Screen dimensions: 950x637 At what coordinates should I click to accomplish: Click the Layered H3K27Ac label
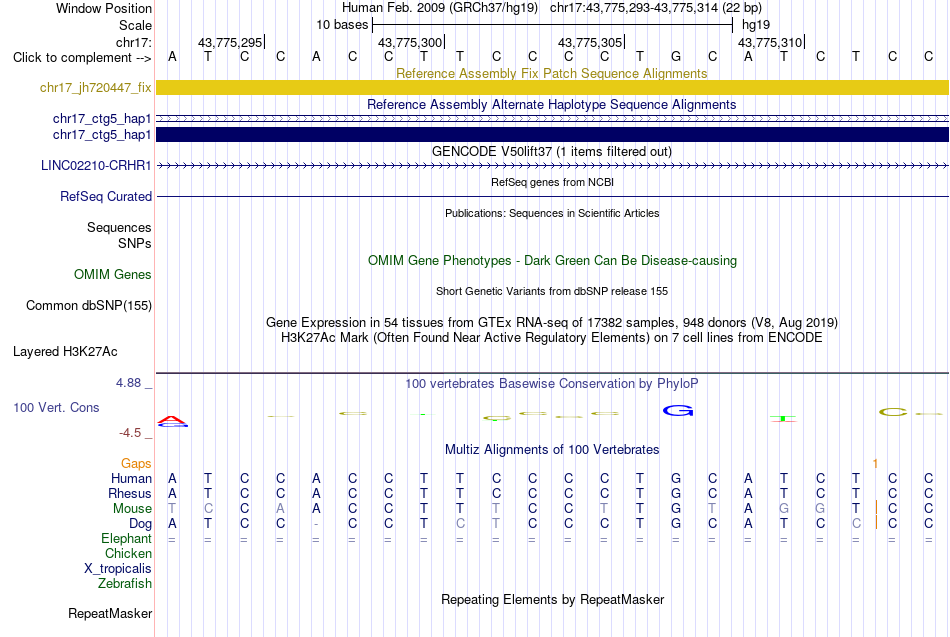click(x=65, y=352)
